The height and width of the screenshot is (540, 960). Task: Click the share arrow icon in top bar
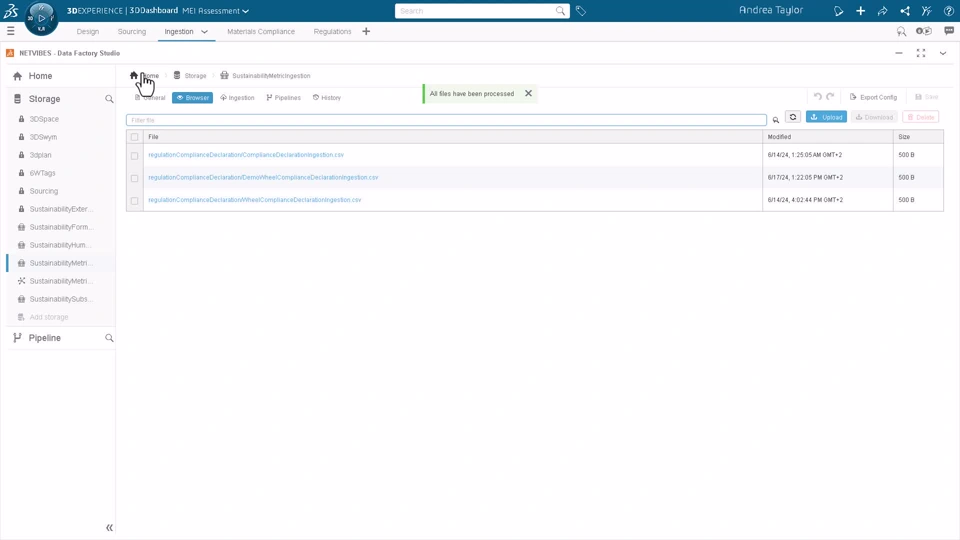pyautogui.click(x=882, y=11)
